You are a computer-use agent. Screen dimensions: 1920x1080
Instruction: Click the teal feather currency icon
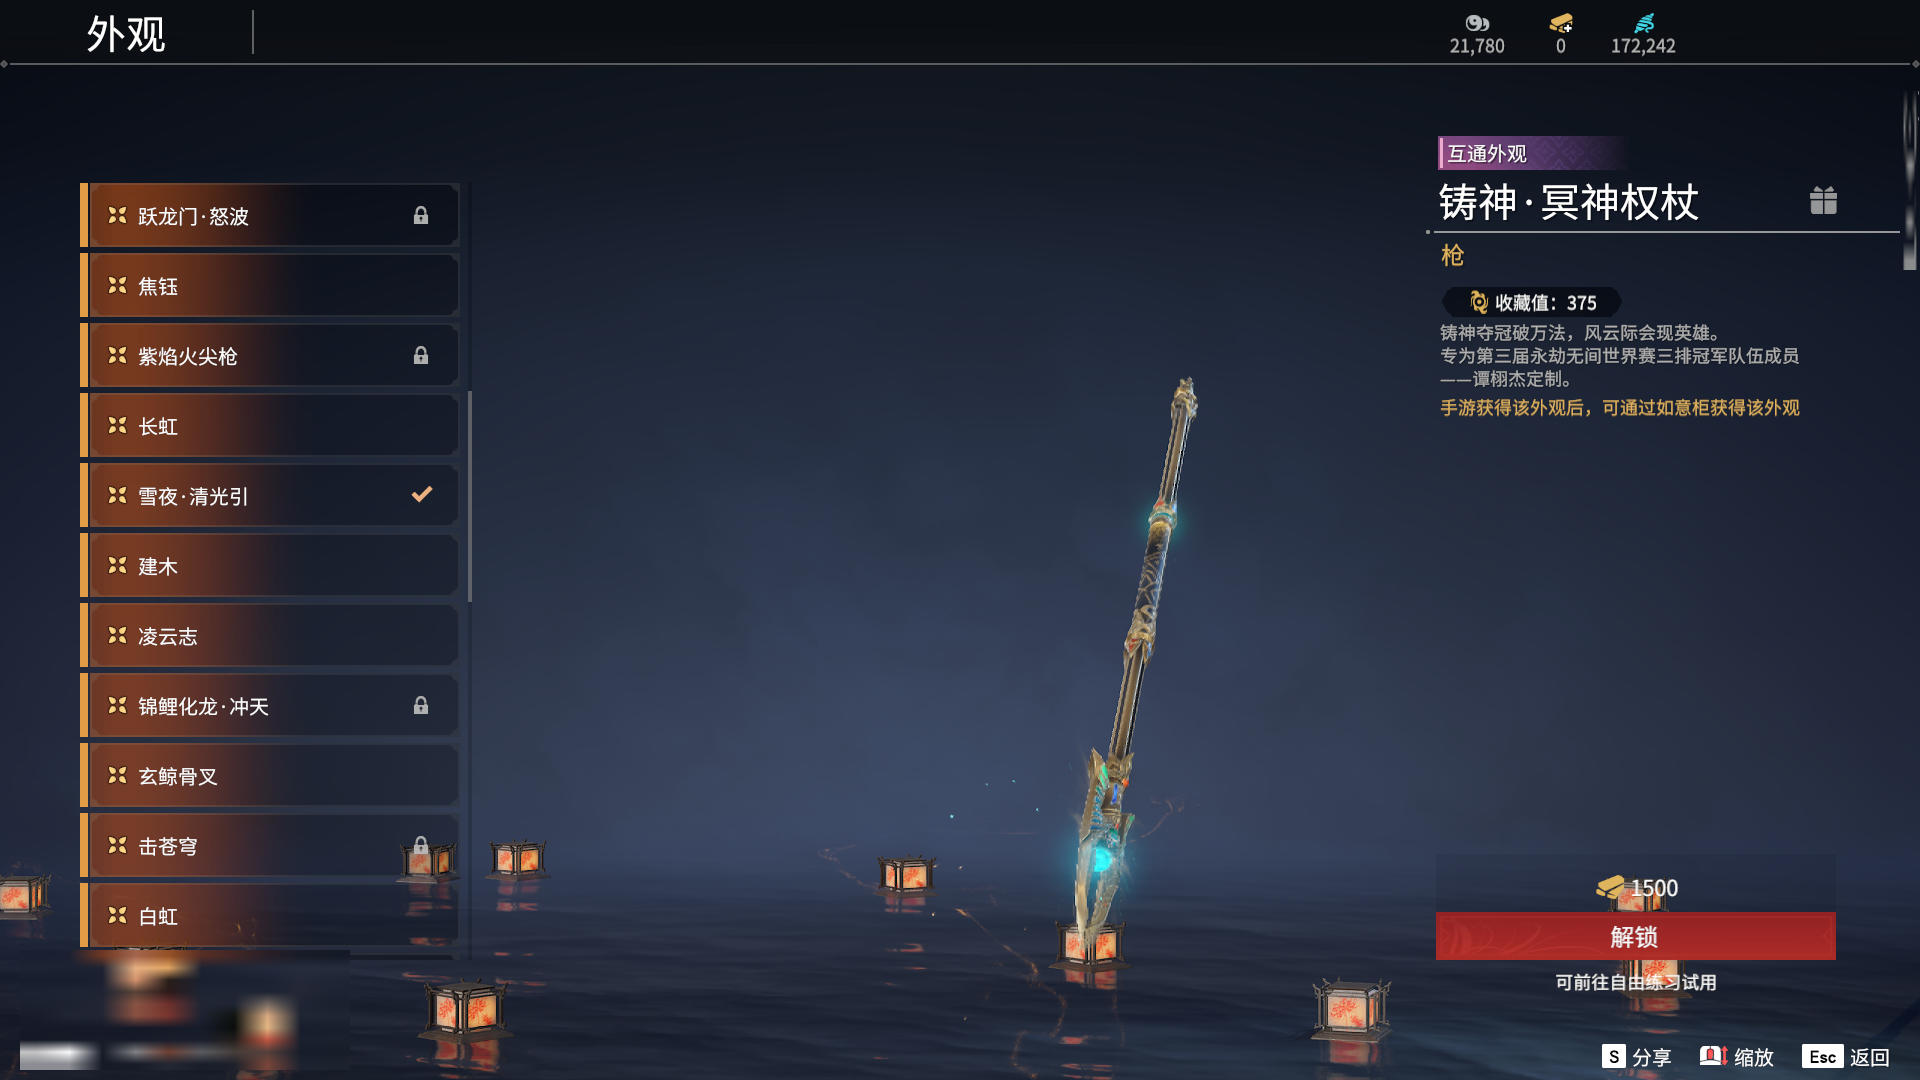point(1644,22)
